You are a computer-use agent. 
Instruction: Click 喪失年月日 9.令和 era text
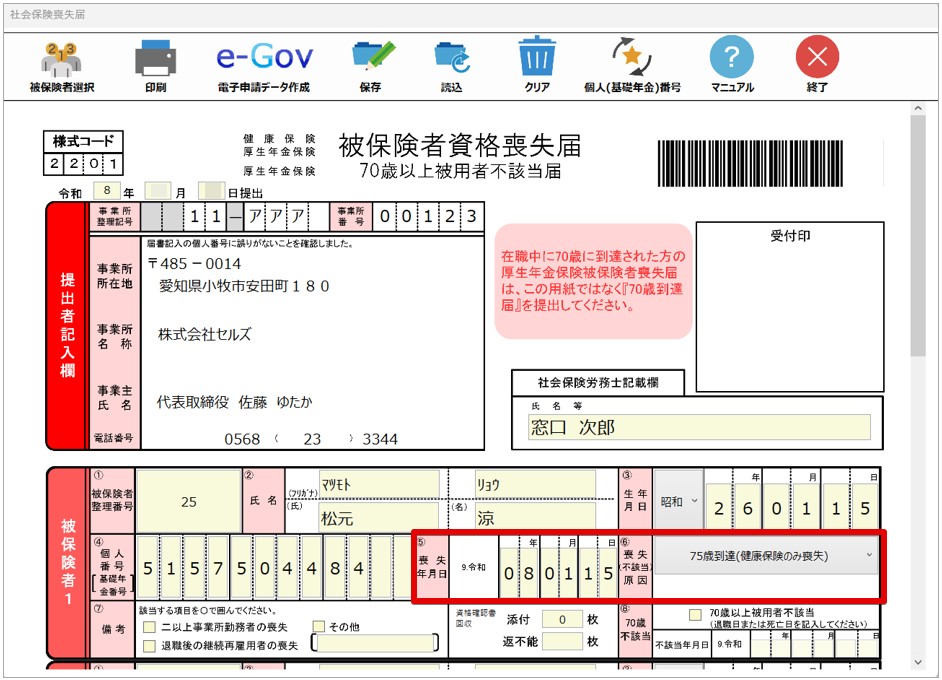(x=473, y=567)
